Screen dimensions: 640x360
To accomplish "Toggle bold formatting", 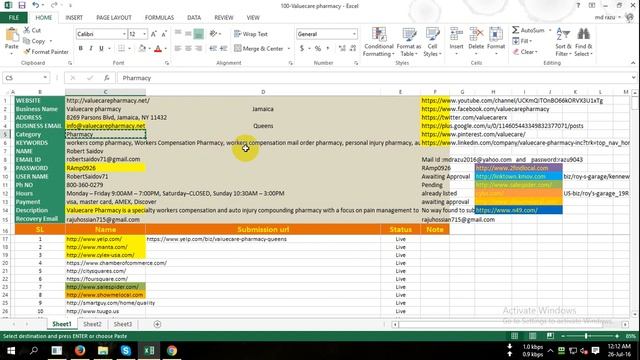I will 80,49.
